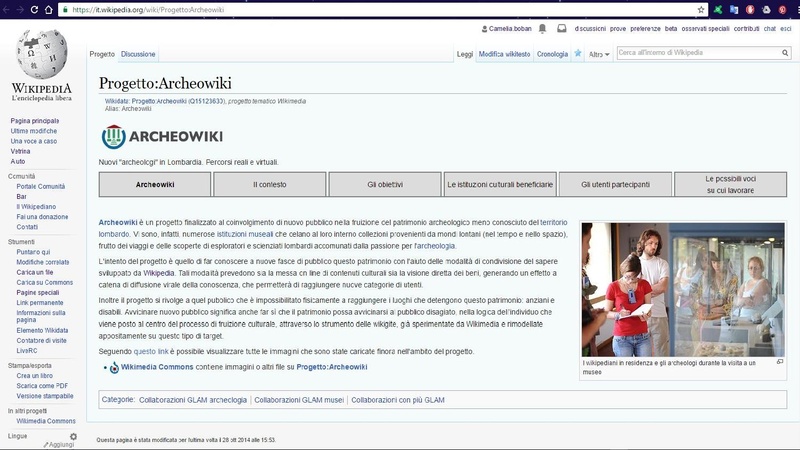
Task: Open the language settings gear icon
Action: (x=73, y=436)
